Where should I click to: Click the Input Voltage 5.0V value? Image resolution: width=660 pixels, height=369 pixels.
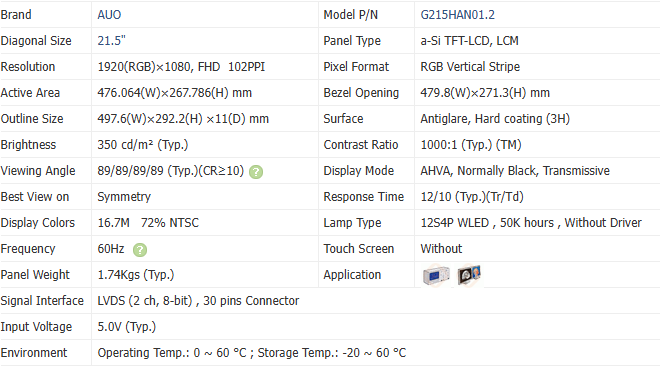(127, 327)
